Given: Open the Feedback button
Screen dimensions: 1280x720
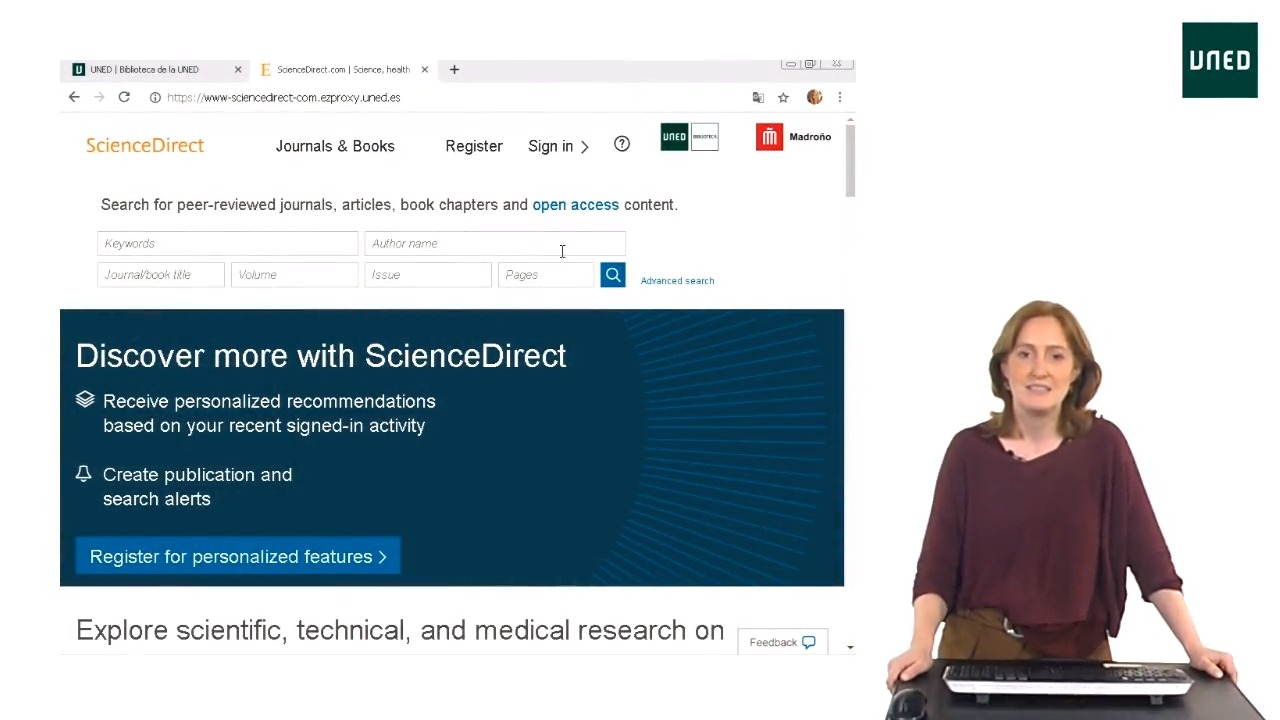Looking at the screenshot, I should [x=782, y=642].
